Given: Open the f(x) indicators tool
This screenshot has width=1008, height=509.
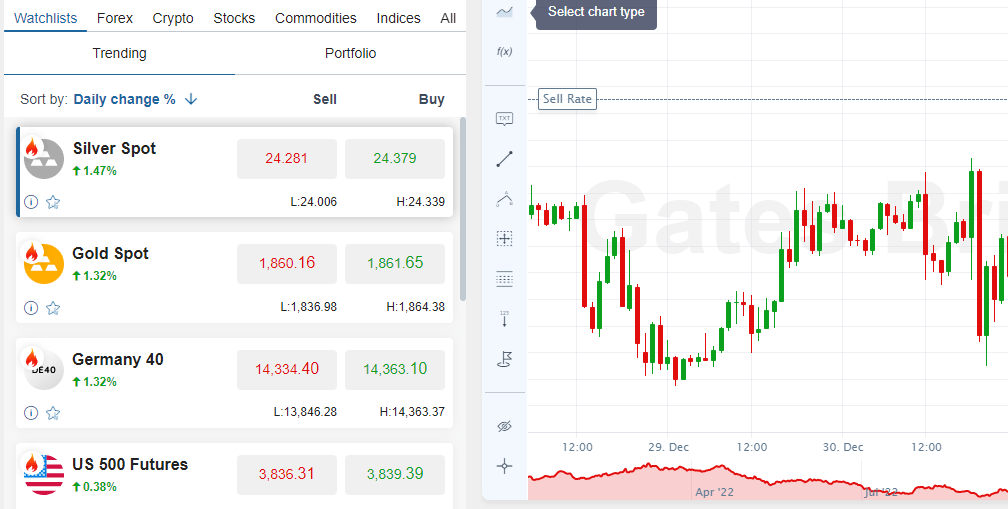Looking at the screenshot, I should click(504, 51).
